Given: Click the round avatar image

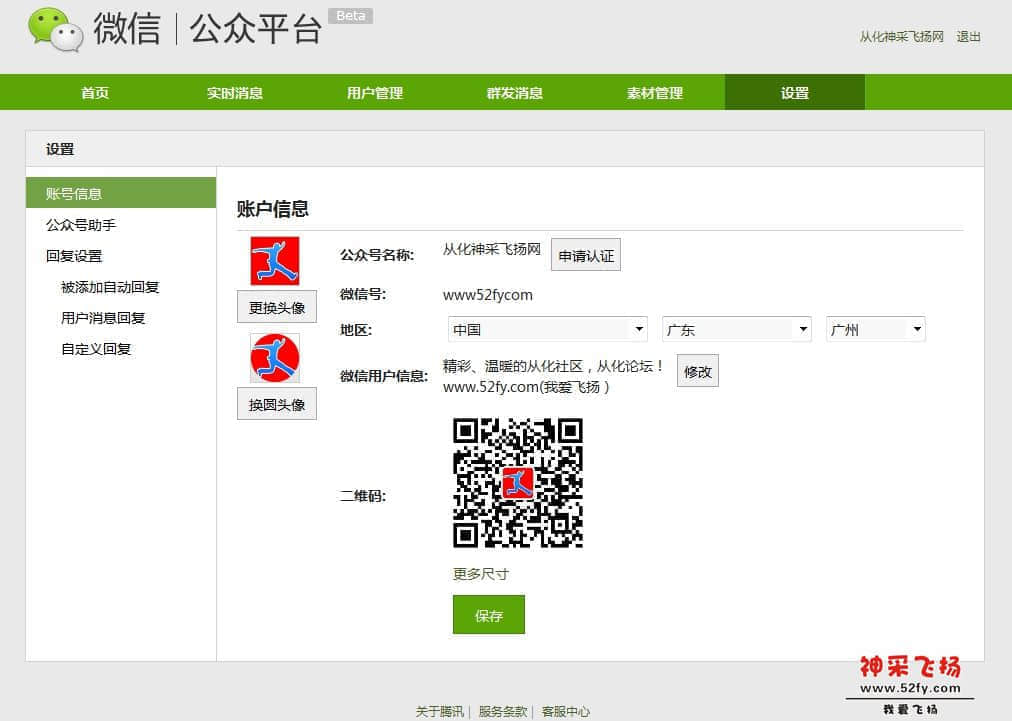Looking at the screenshot, I should coord(275,358).
